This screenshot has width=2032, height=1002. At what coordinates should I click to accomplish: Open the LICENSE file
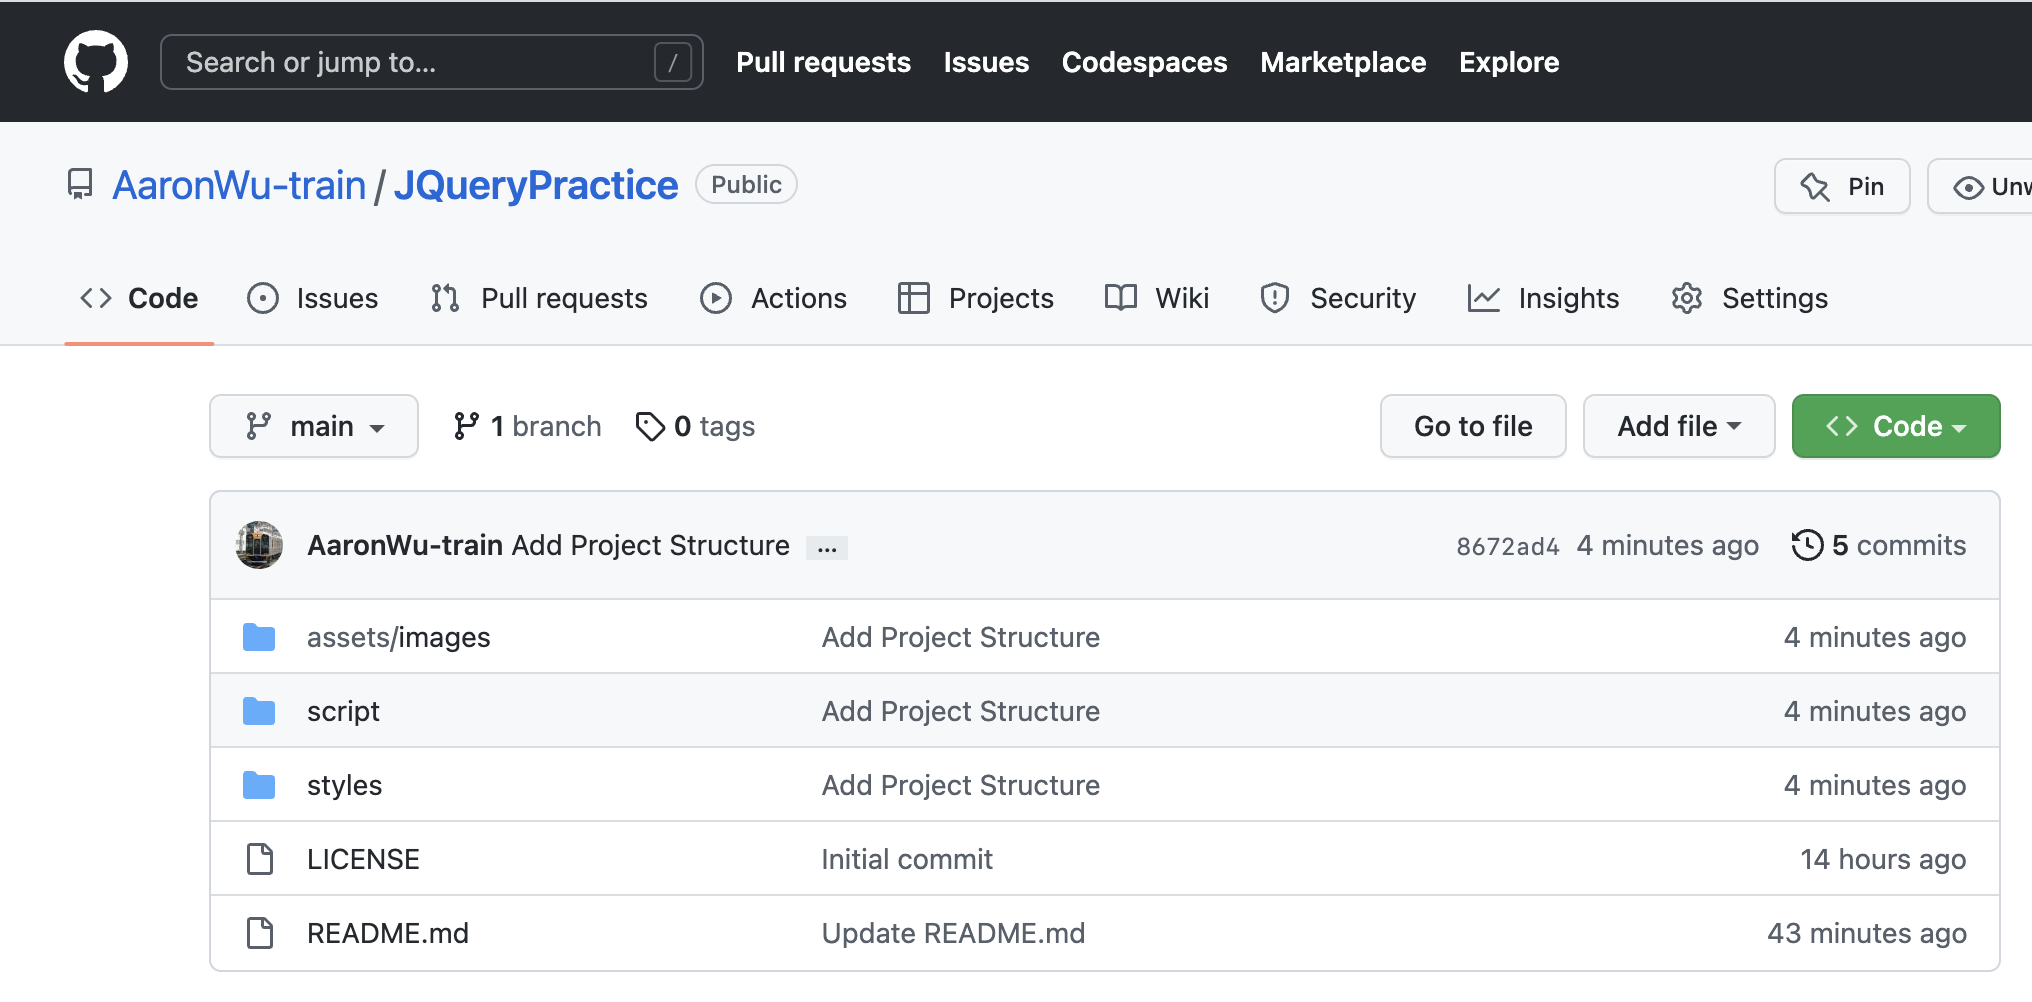363,859
